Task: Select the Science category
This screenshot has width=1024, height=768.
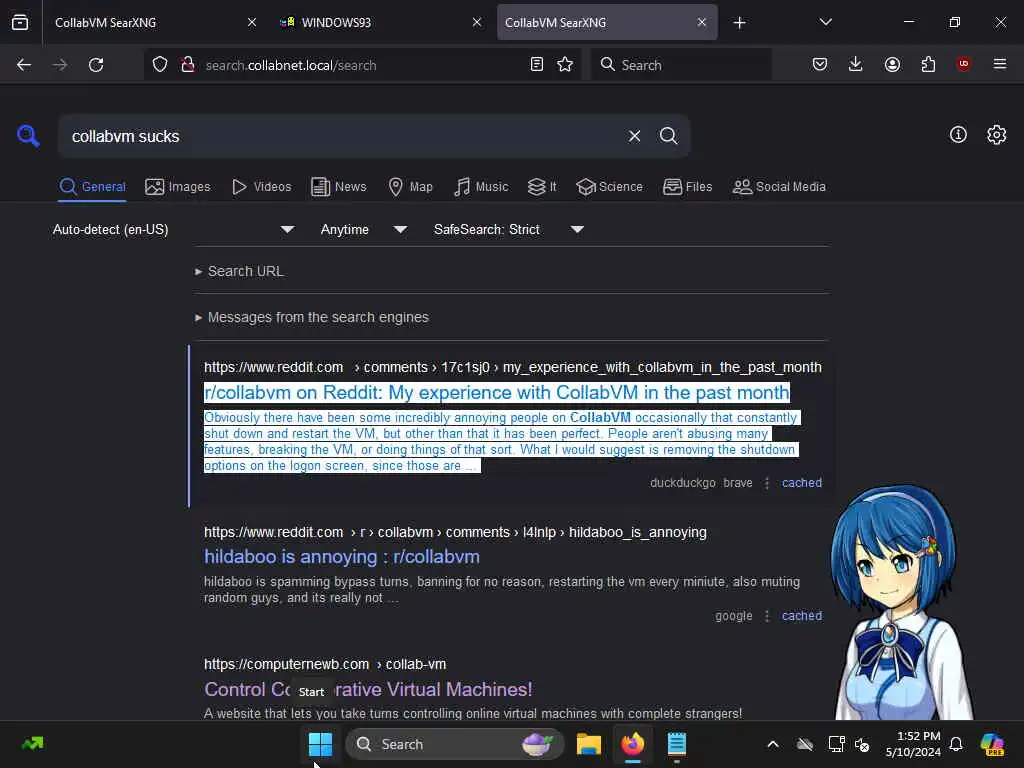Action: pyautogui.click(x=609, y=187)
